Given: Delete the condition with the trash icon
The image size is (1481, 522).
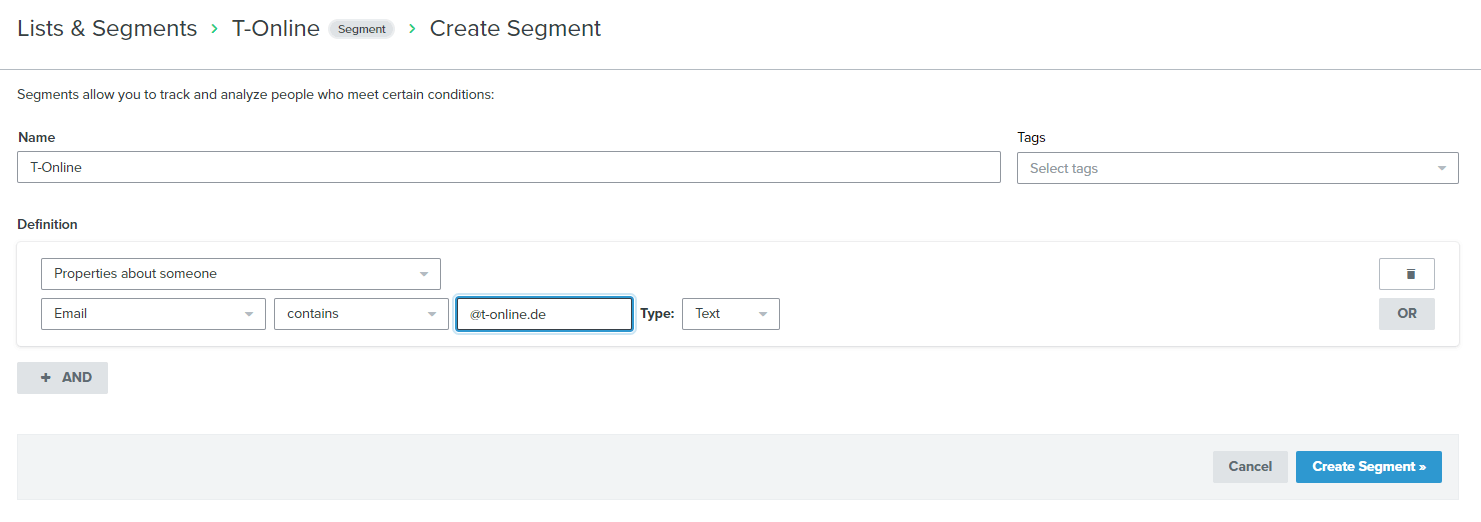Looking at the screenshot, I should 1406,274.
